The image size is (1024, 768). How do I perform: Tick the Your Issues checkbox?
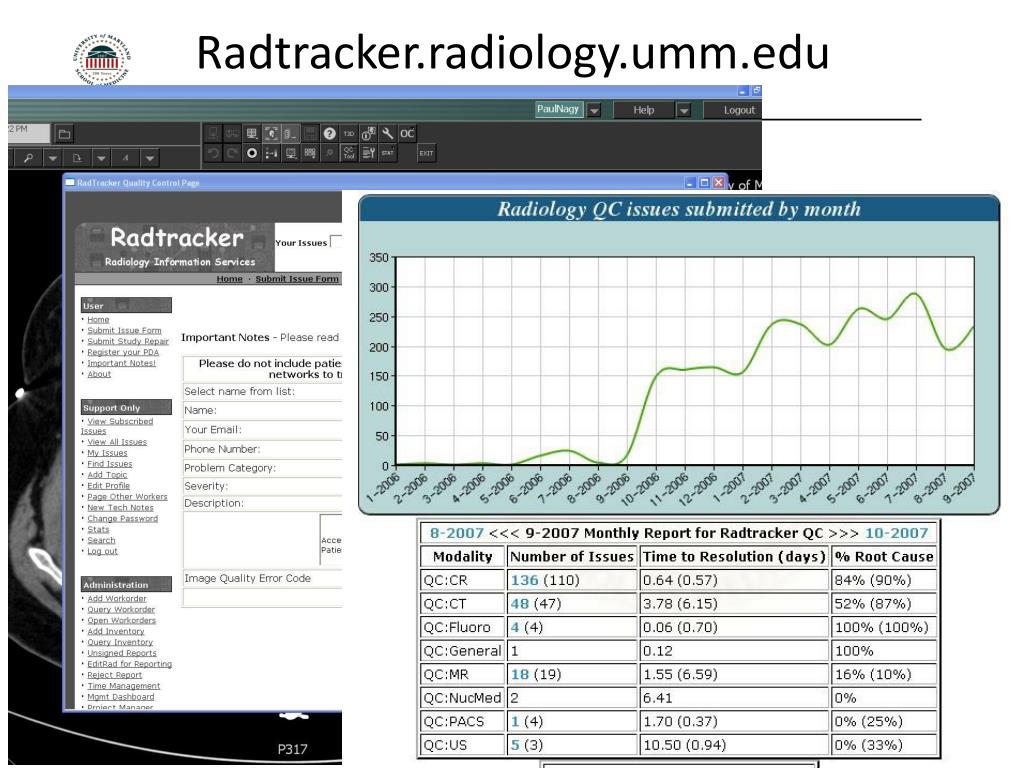click(x=336, y=242)
